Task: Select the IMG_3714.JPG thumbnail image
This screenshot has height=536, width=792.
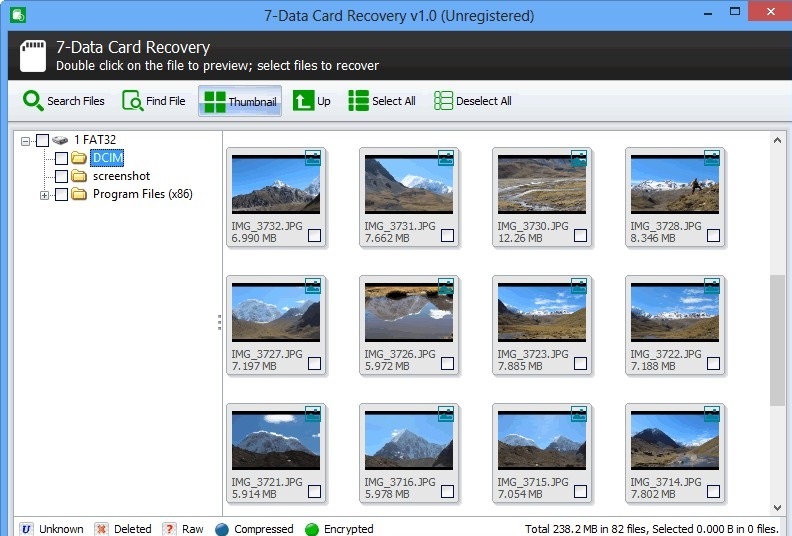Action: tap(675, 441)
